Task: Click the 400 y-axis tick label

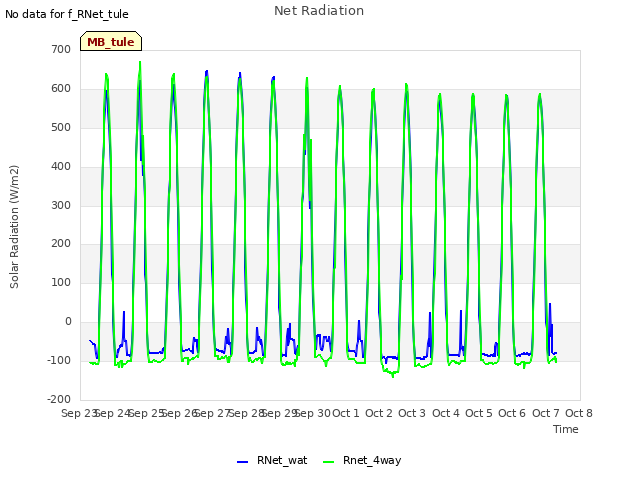Action: pyautogui.click(x=61, y=167)
